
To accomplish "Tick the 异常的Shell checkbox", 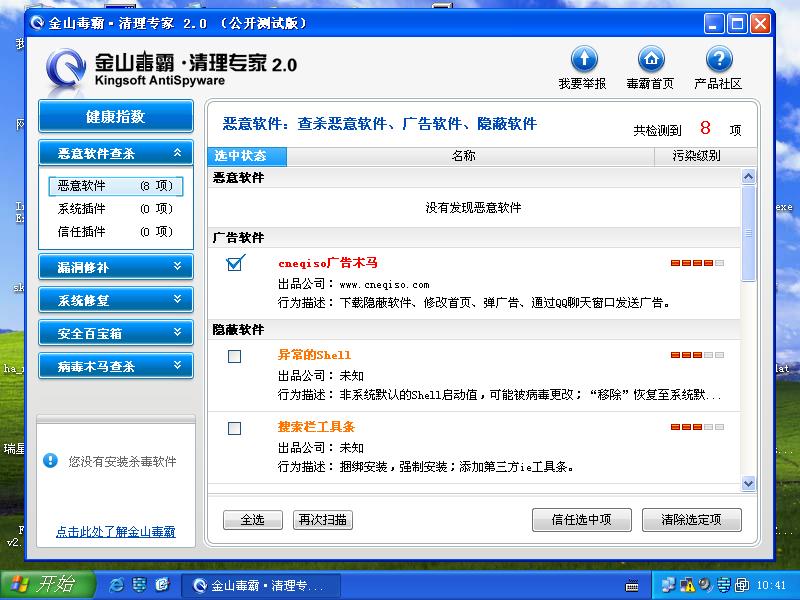I will click(235, 356).
